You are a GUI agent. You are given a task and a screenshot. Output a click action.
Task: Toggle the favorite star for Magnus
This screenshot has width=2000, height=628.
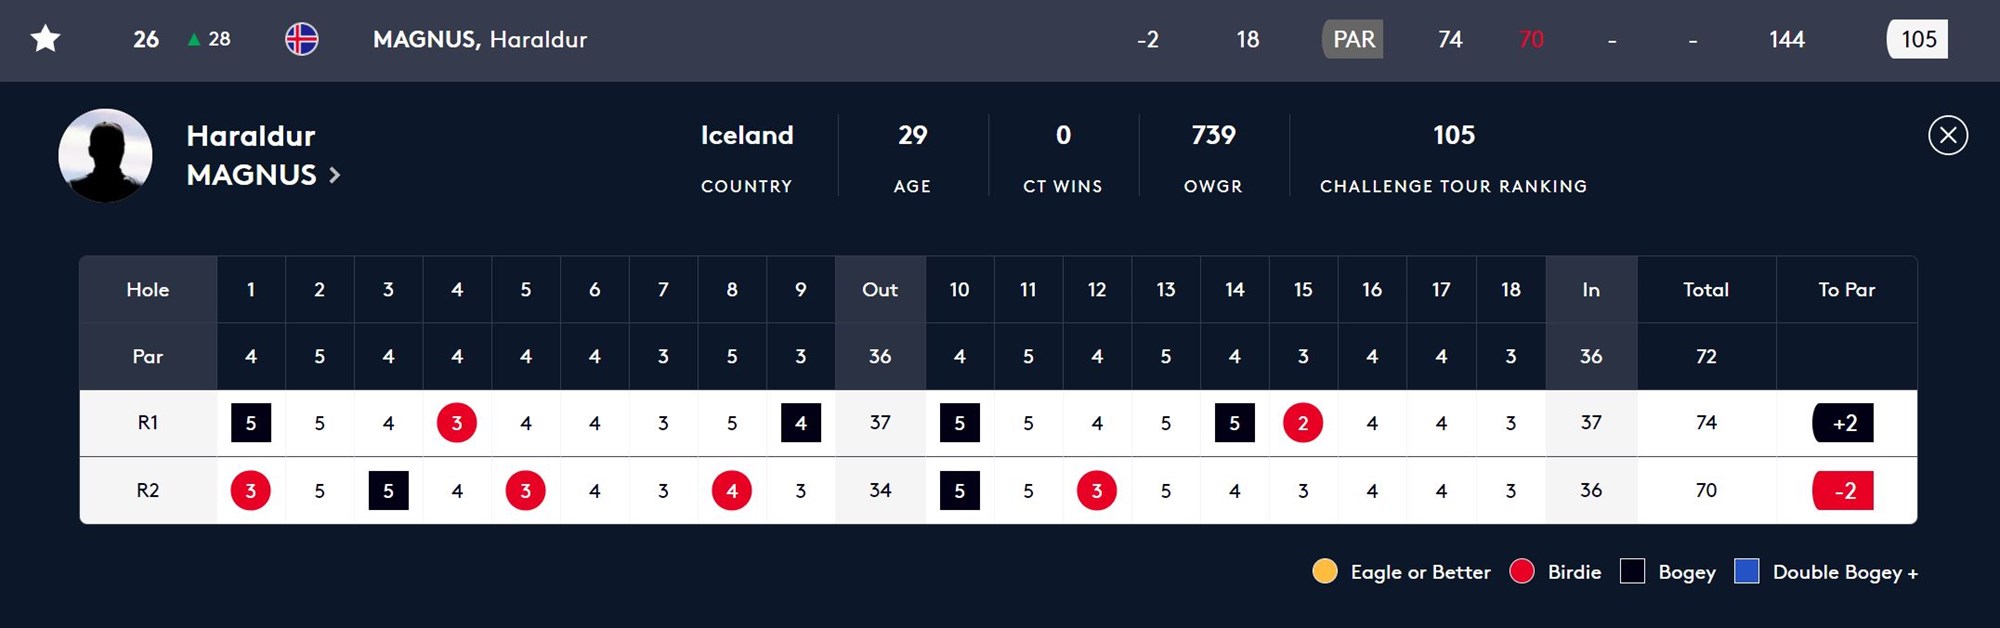[46, 39]
